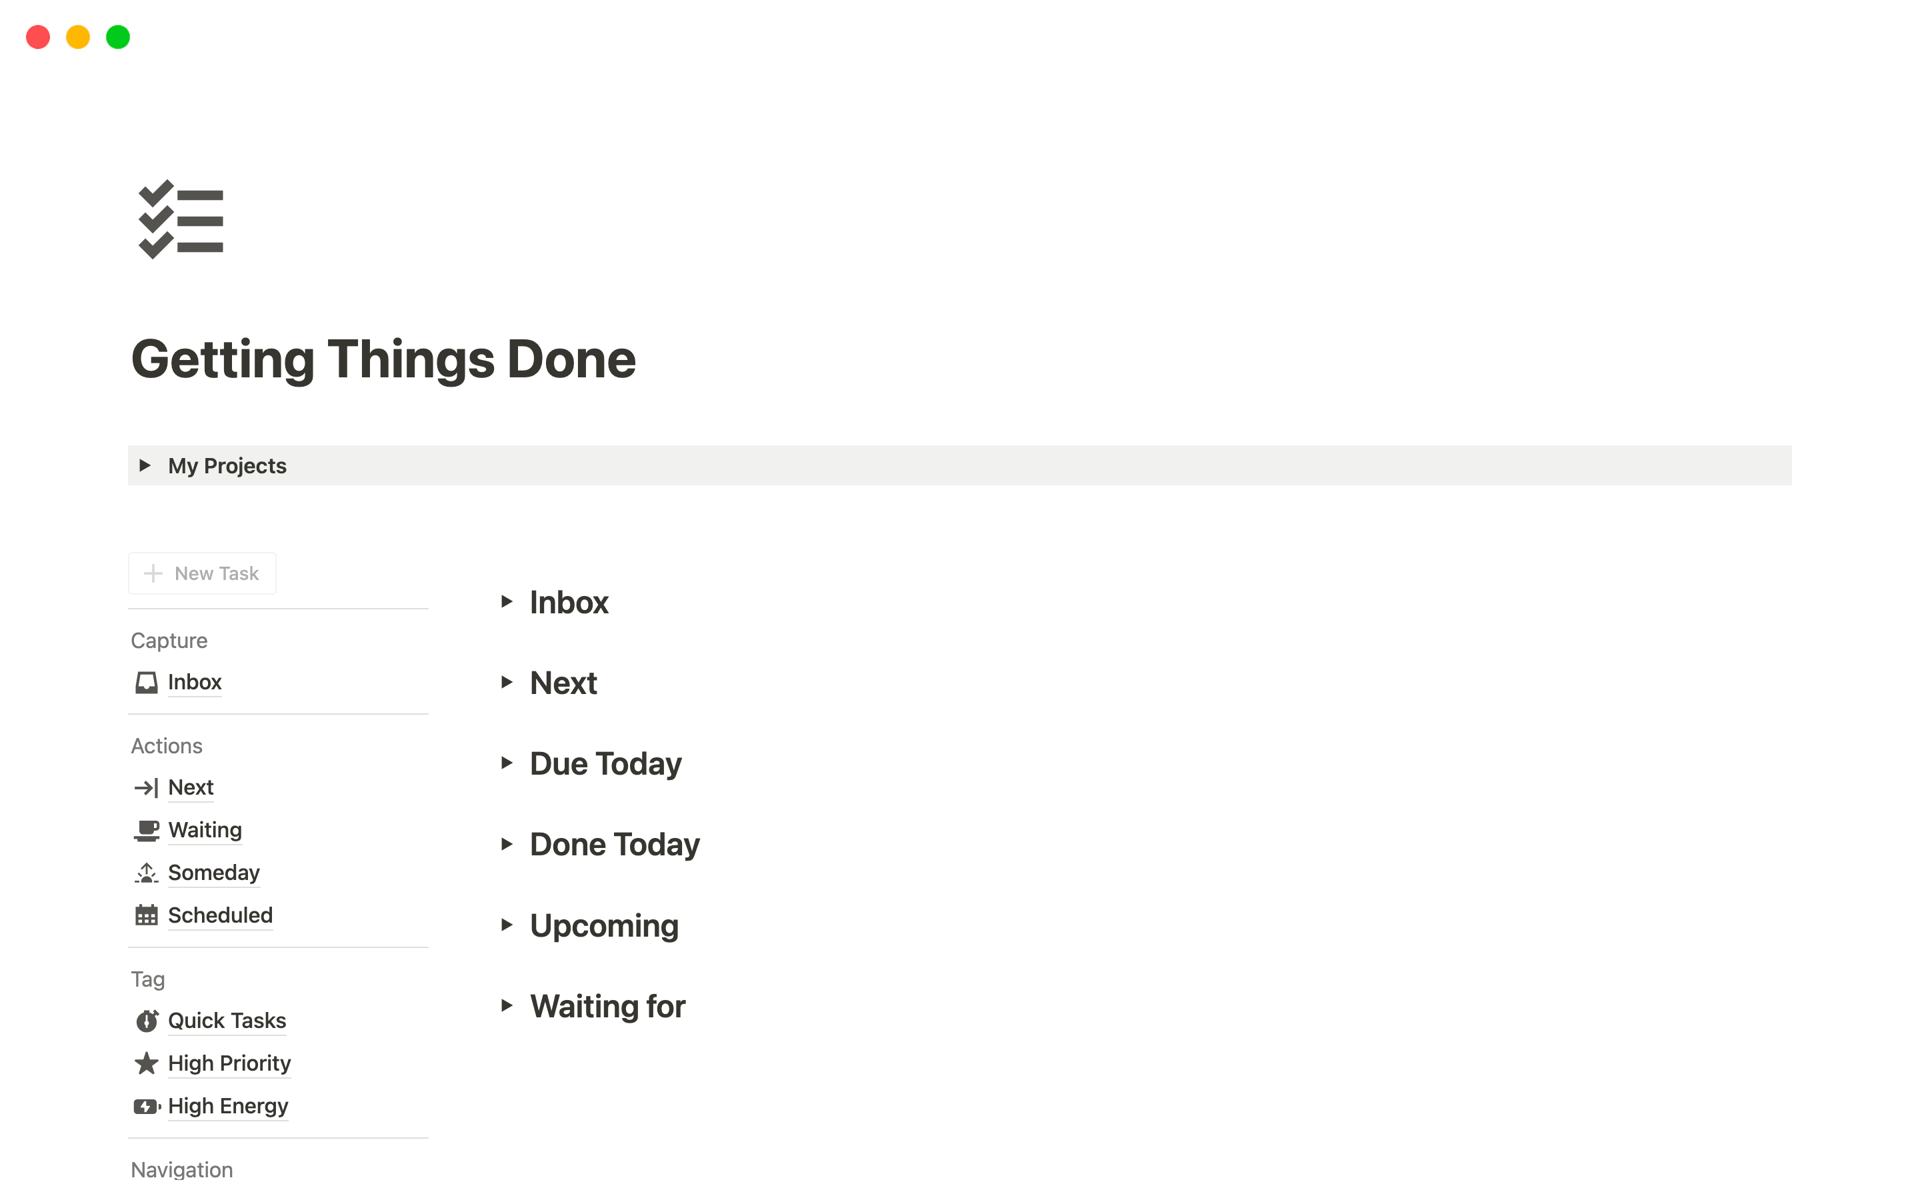This screenshot has height=1200, width=1920.
Task: Click the Quick Tasks stopwatch icon
Action: [x=146, y=1021]
